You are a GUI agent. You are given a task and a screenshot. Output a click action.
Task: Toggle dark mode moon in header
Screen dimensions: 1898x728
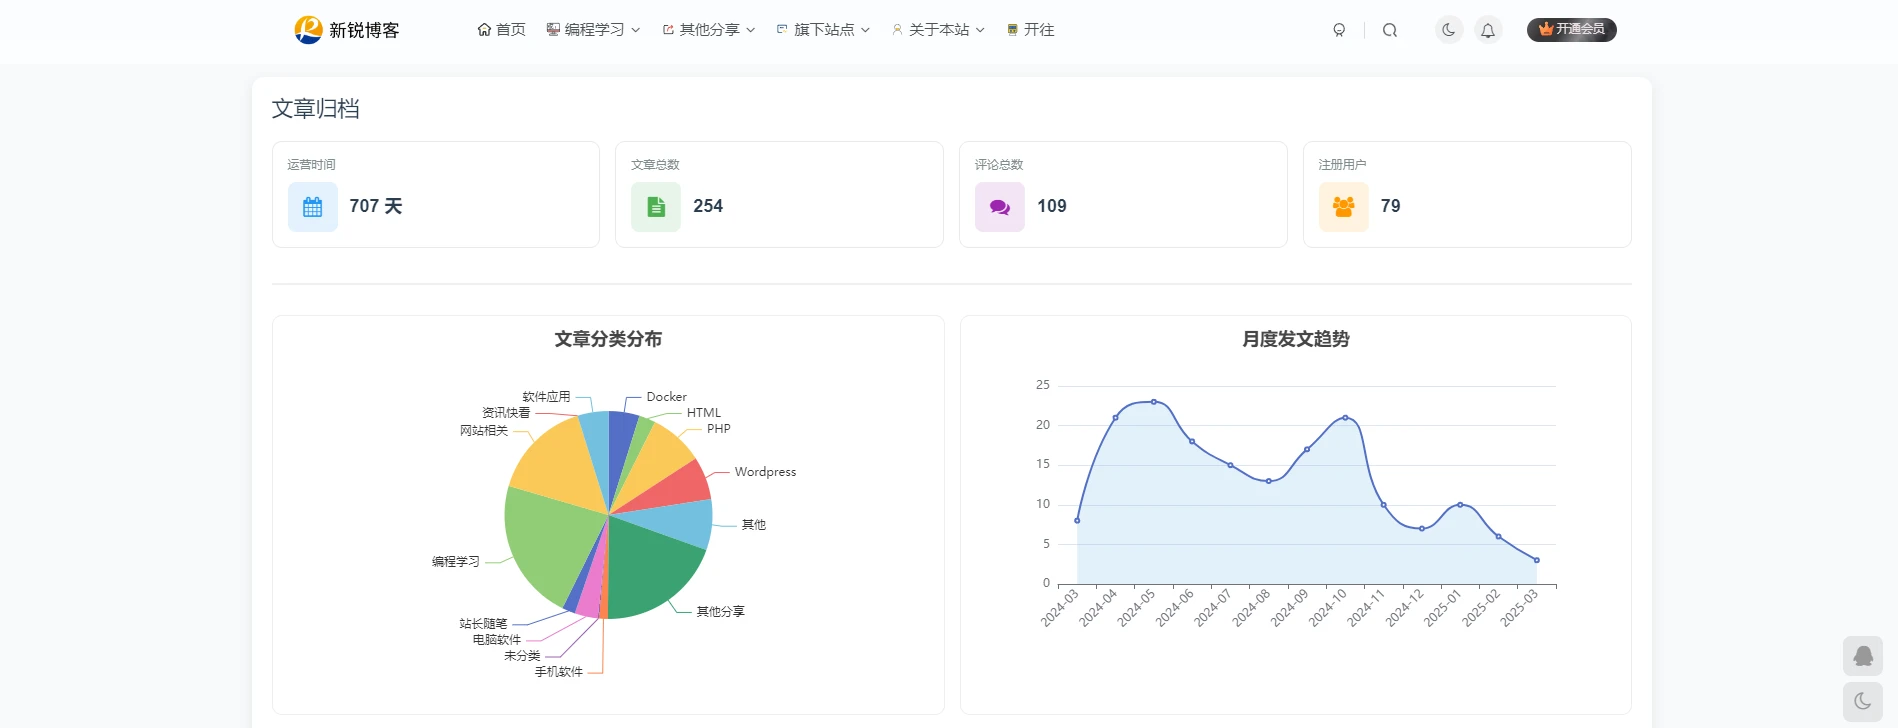(1449, 30)
